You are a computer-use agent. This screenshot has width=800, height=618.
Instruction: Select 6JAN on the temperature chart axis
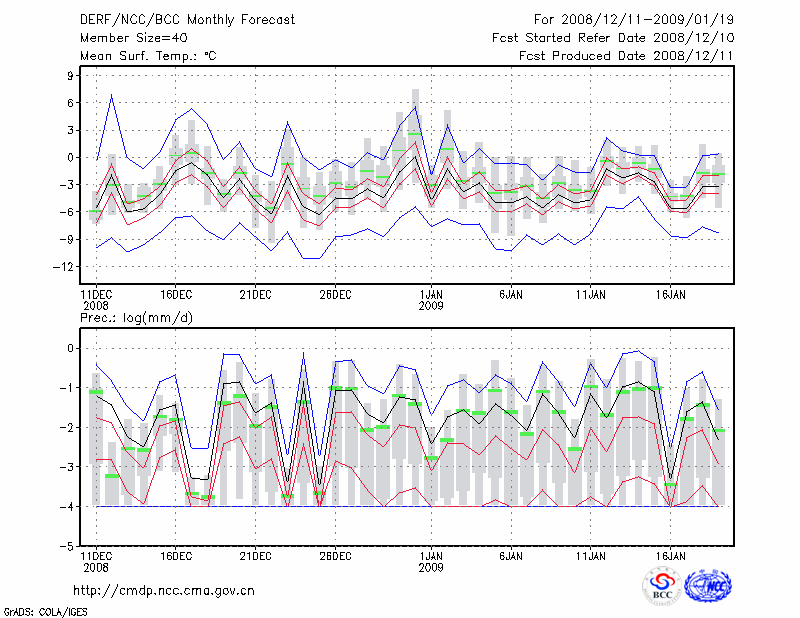coord(511,294)
